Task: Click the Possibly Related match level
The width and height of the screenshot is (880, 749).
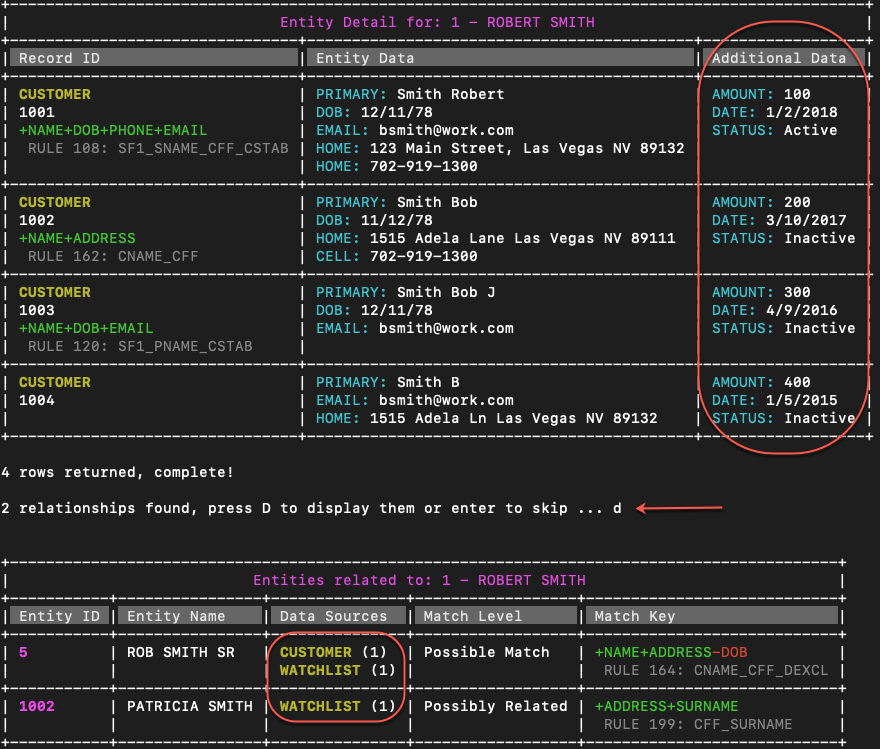Action: coord(496,706)
